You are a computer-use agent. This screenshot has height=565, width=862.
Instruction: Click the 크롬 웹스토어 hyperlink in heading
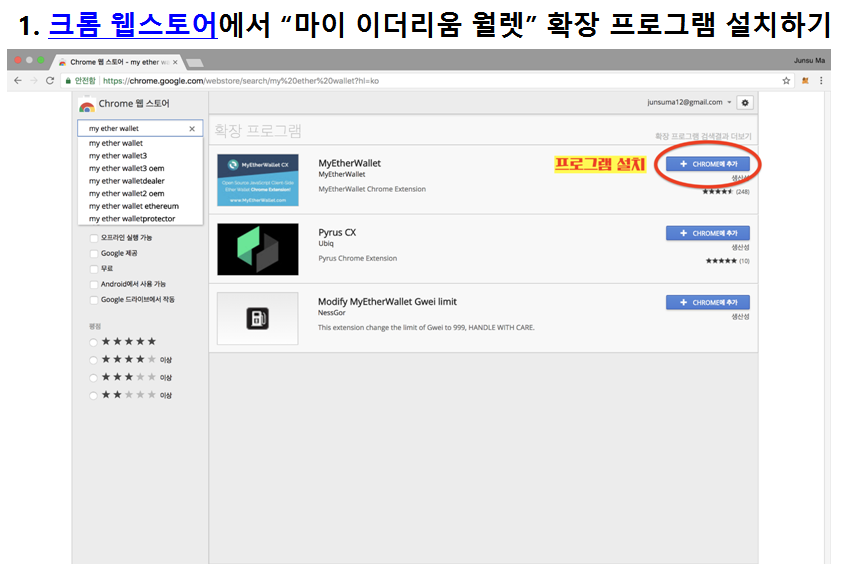133,25
